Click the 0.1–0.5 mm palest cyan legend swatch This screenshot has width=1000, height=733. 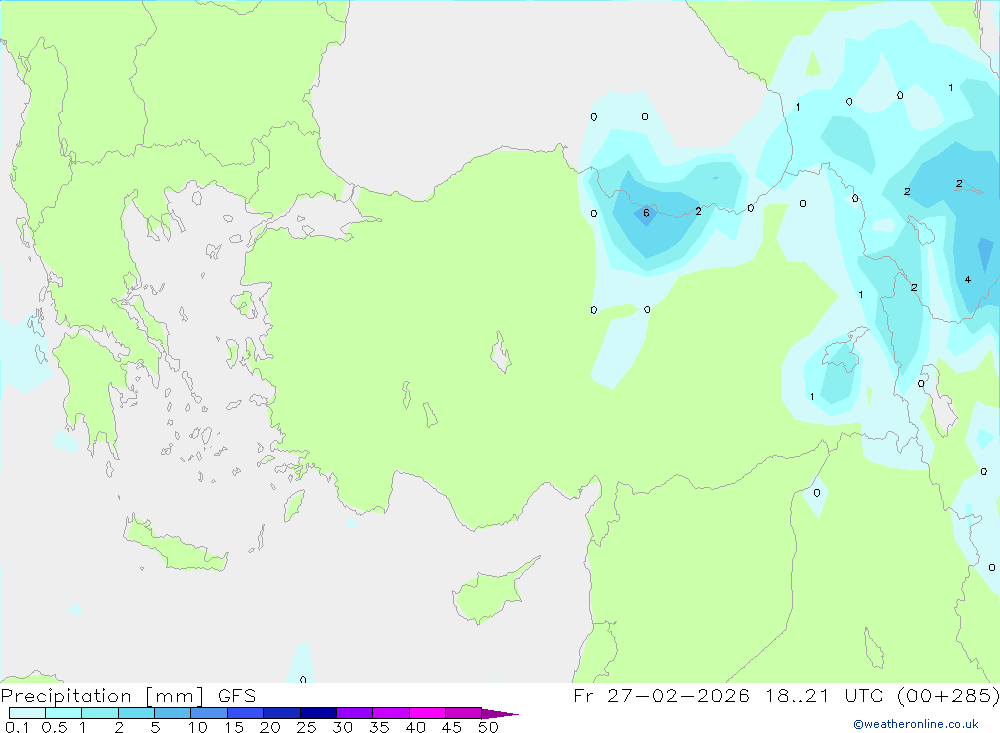[x=27, y=713]
